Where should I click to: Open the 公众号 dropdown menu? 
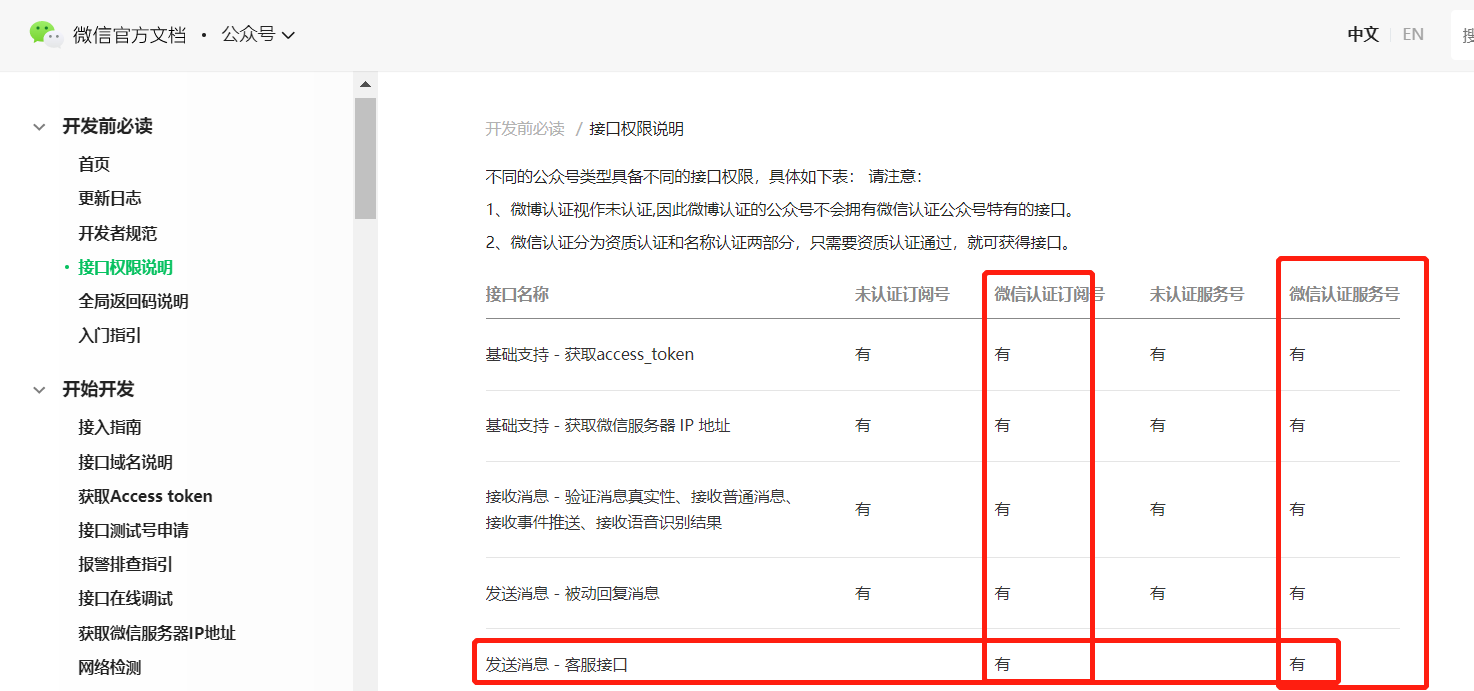coord(258,35)
